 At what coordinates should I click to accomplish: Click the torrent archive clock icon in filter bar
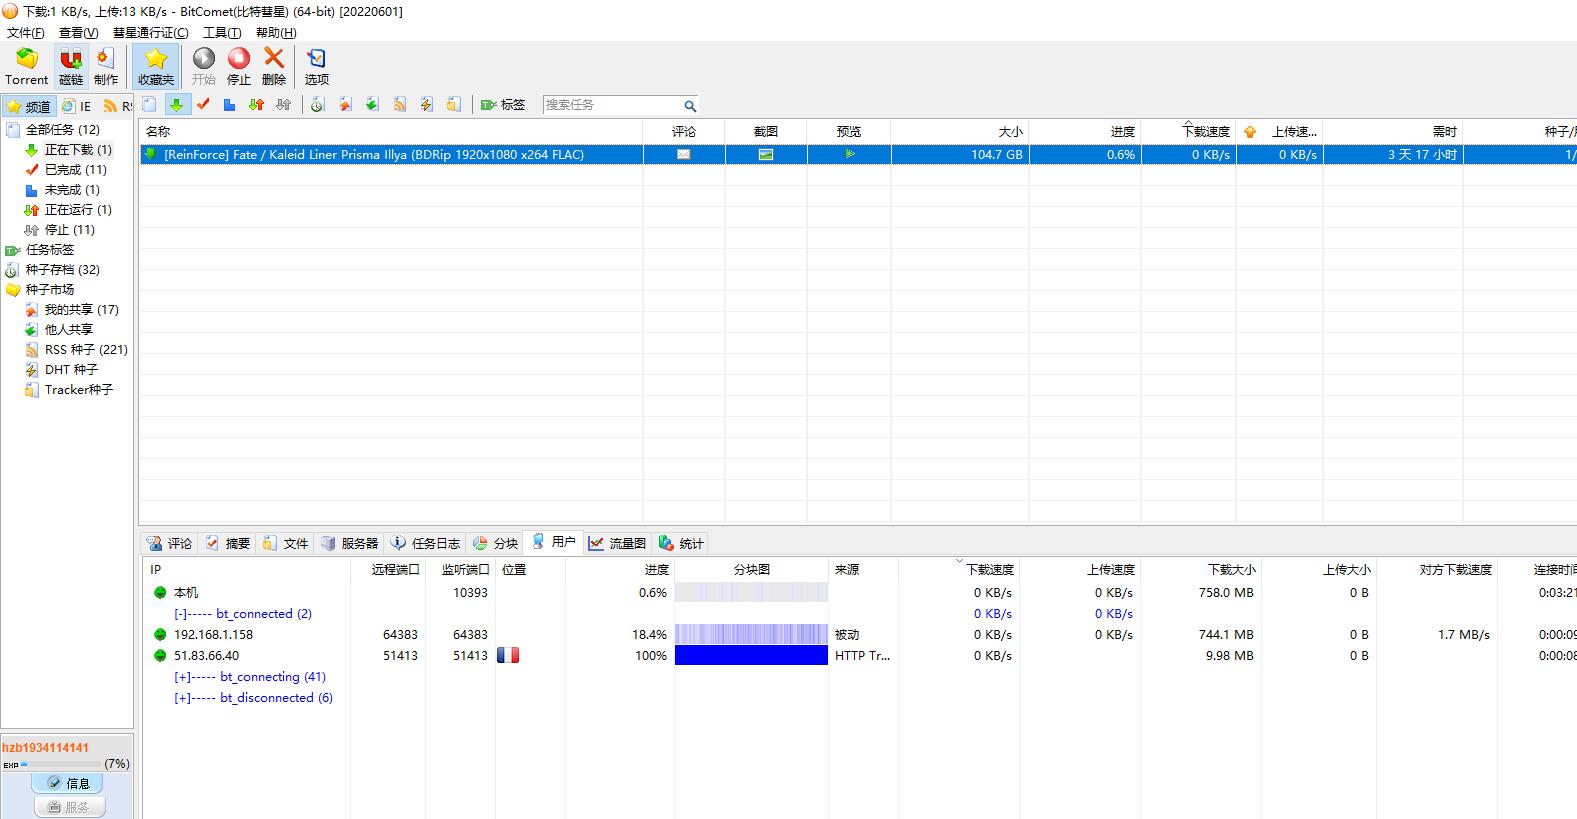318,105
